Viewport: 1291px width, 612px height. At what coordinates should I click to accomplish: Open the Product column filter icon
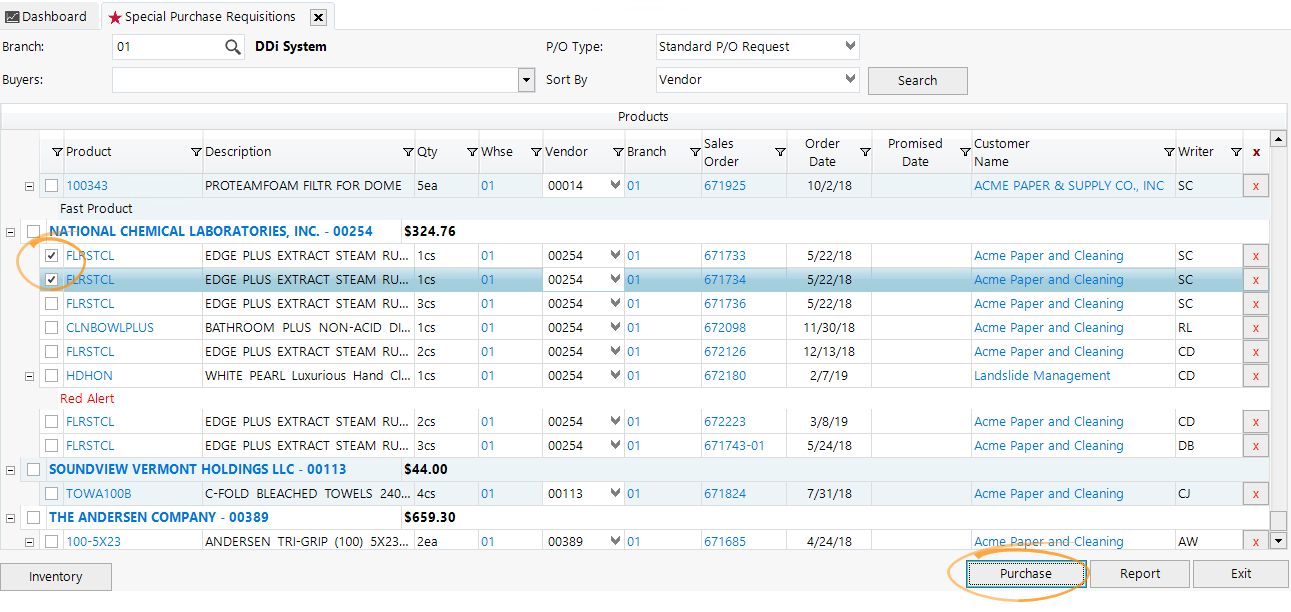click(x=57, y=152)
